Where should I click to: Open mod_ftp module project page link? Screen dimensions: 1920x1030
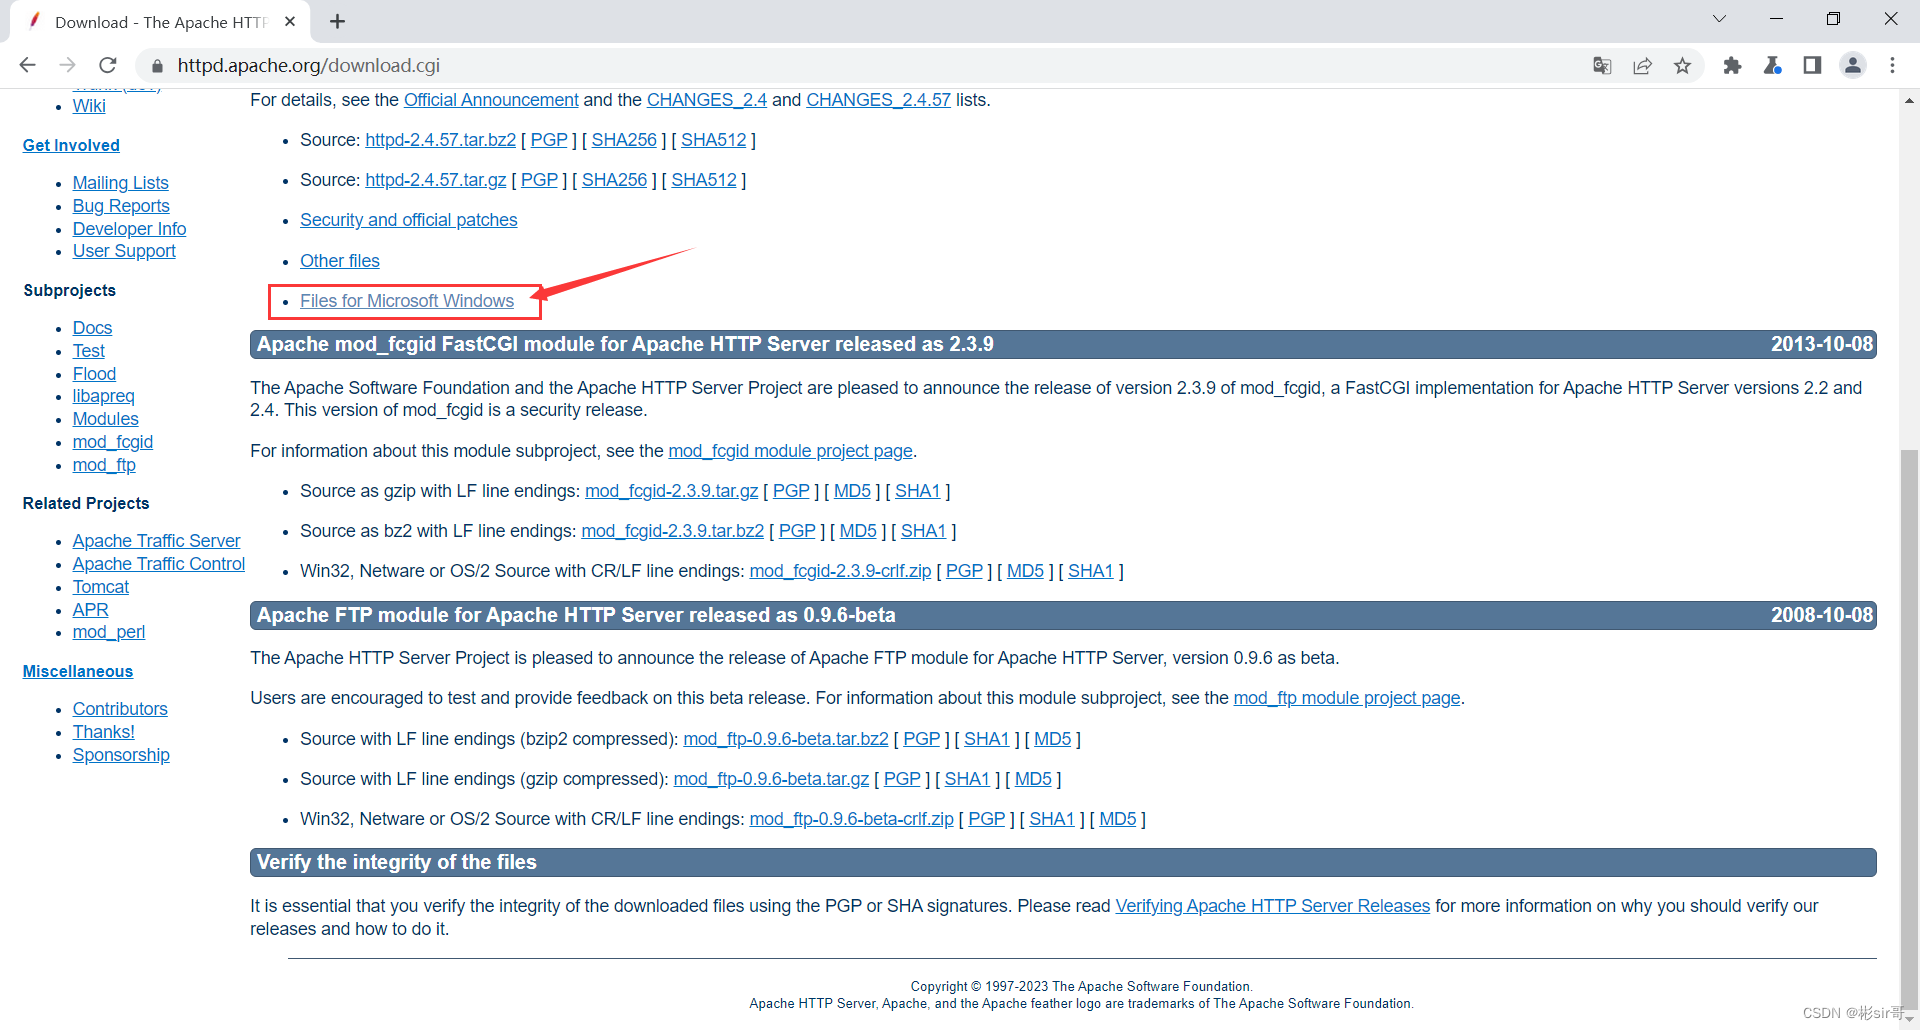tap(1347, 698)
